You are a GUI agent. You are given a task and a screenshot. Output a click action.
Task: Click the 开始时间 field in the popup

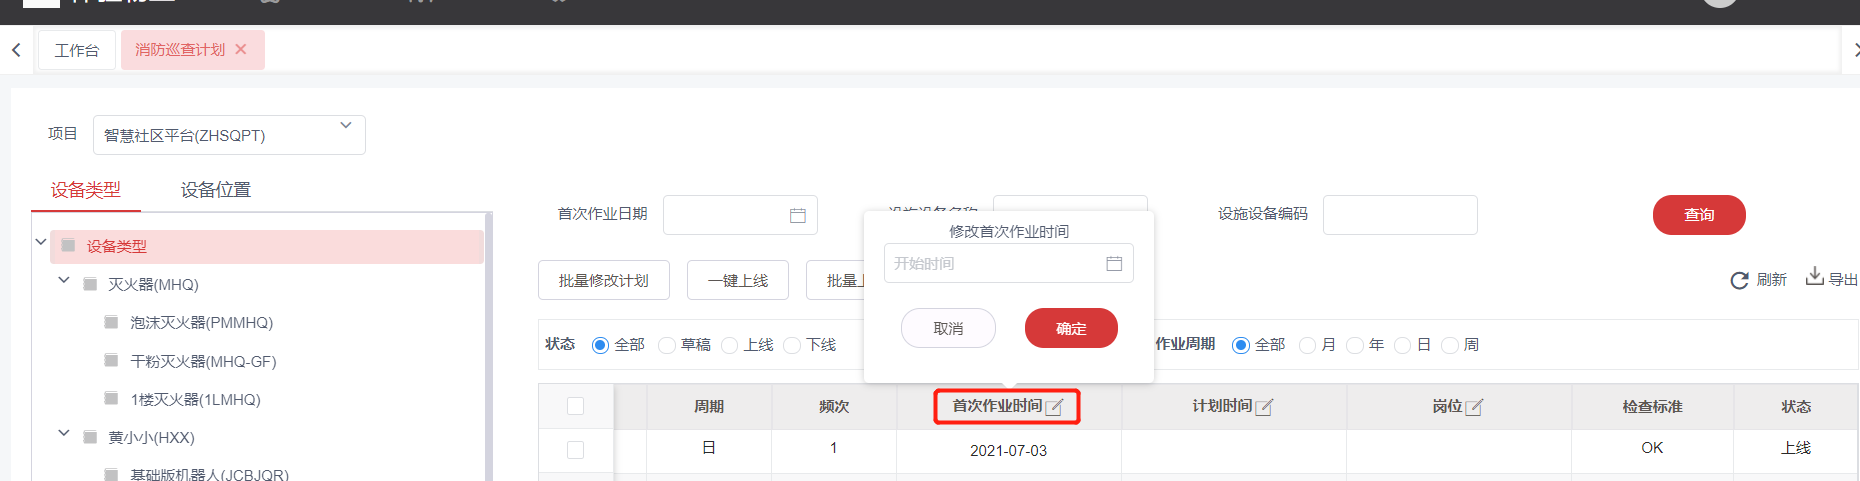[x=1009, y=263]
